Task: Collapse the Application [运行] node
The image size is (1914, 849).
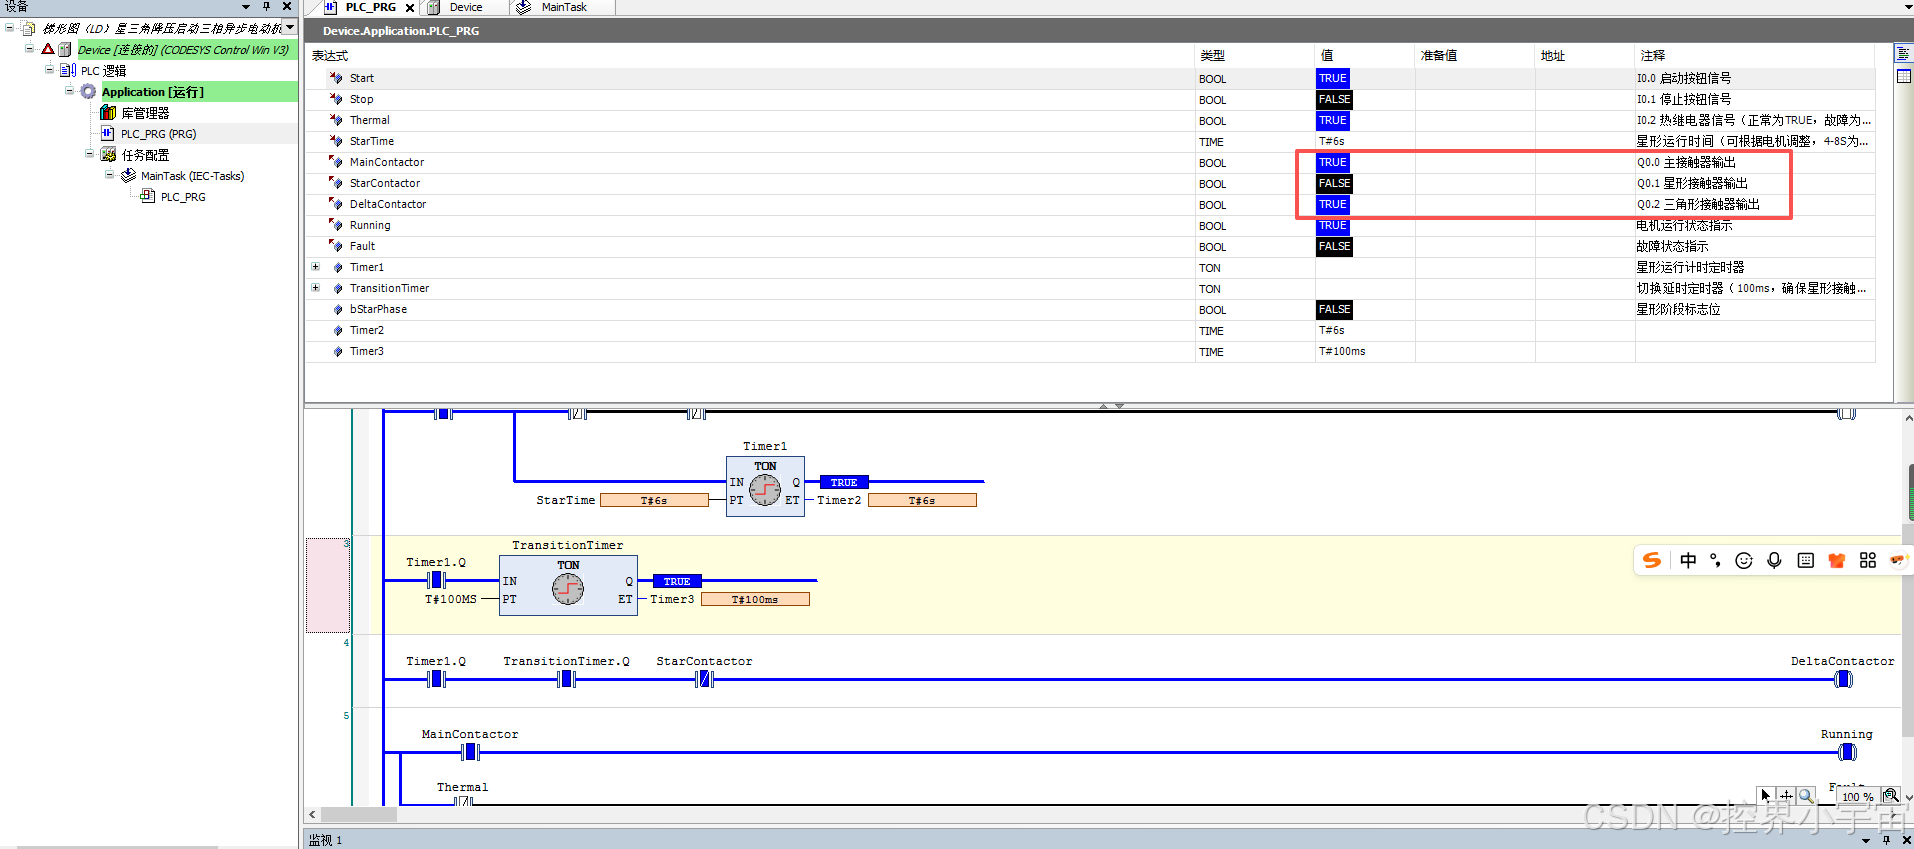Action: tap(69, 91)
